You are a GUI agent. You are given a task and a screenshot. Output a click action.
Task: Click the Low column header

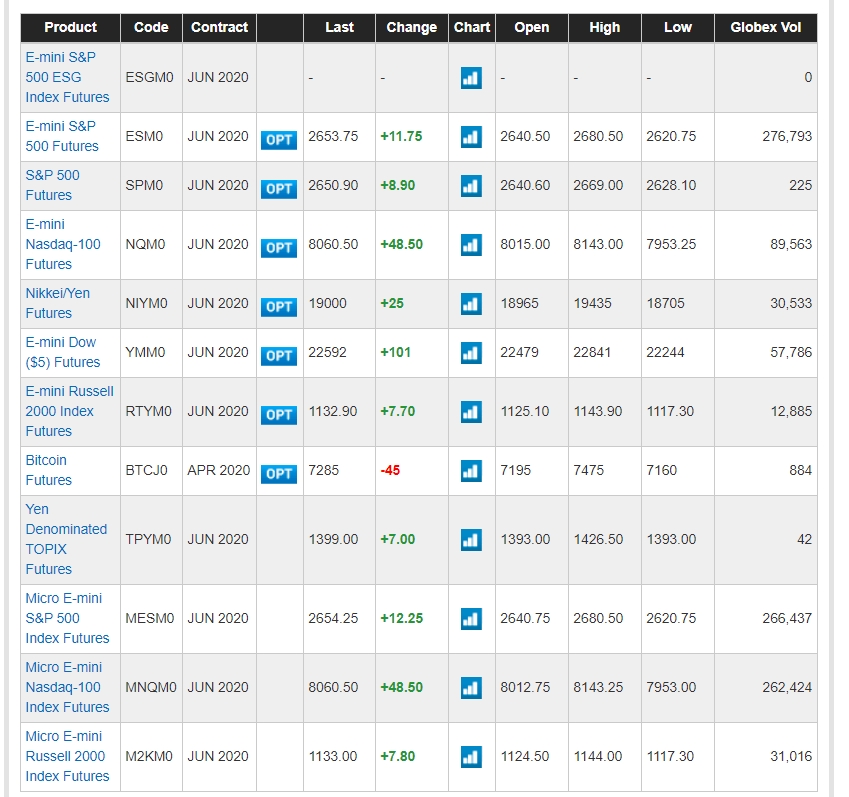pos(678,28)
